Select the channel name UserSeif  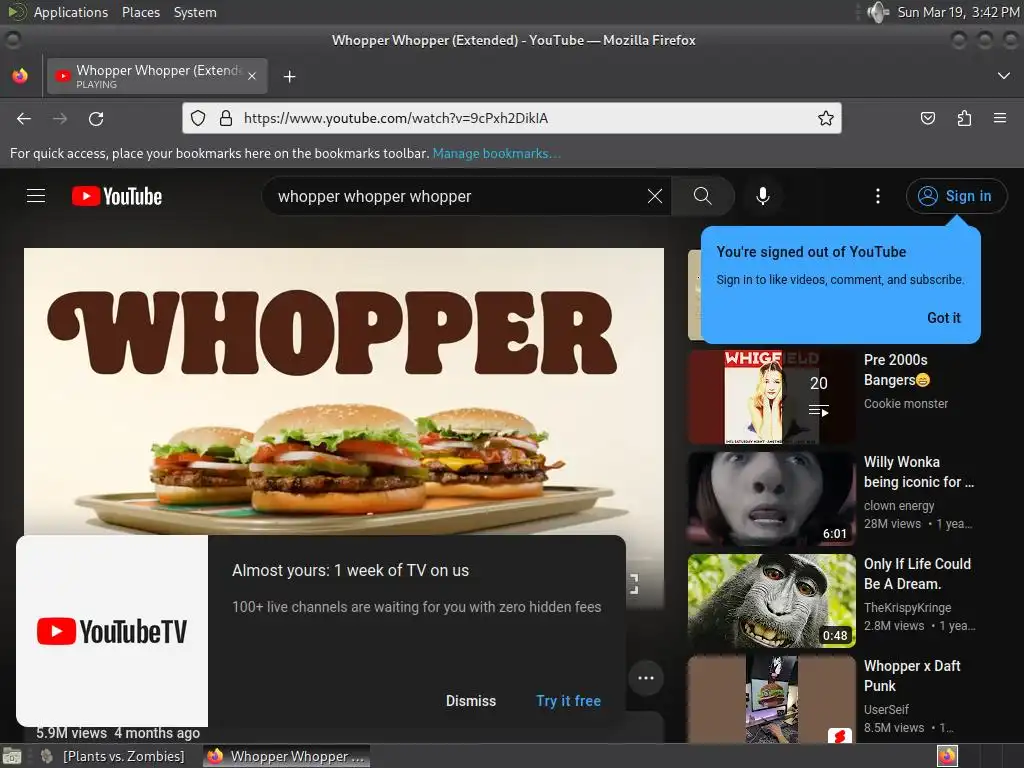(x=886, y=709)
